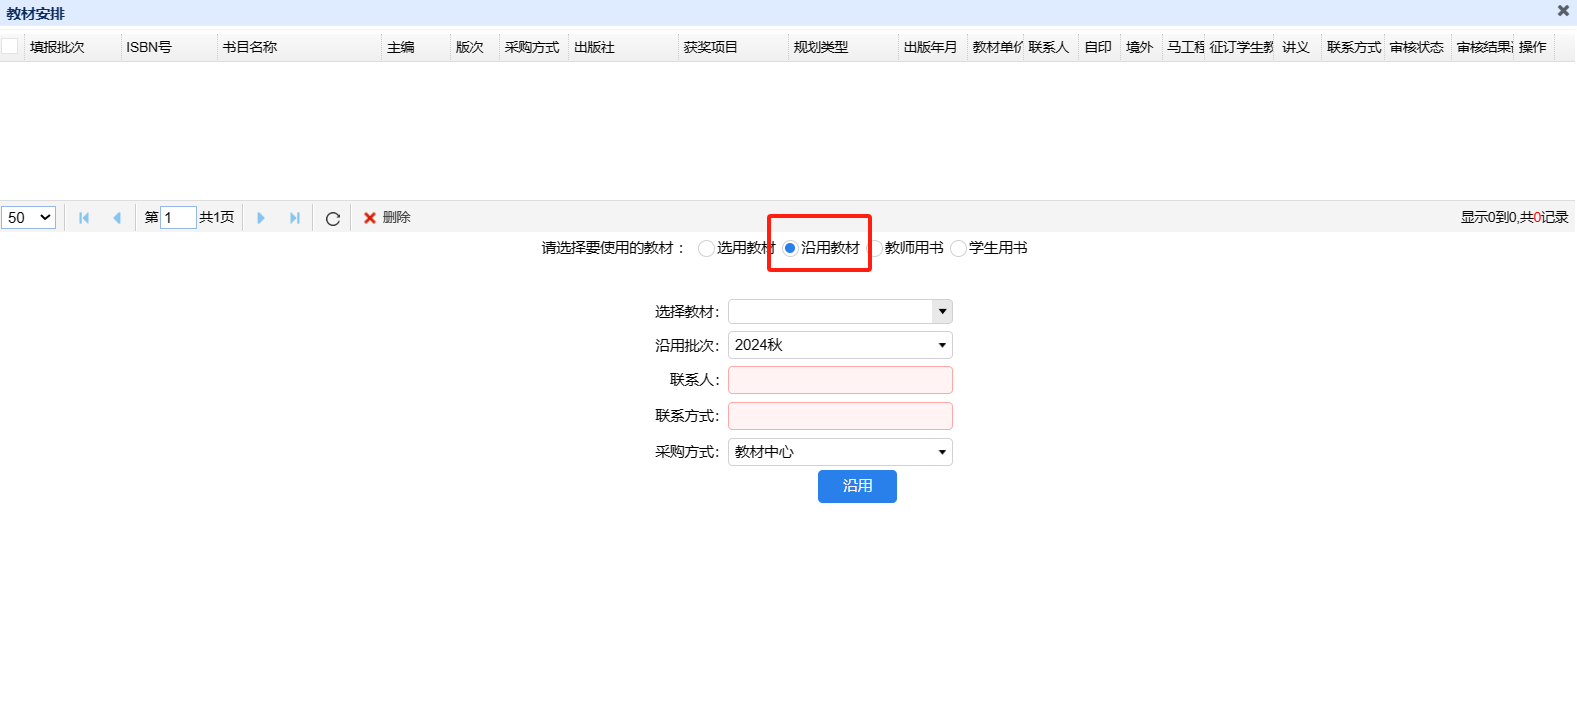Click the red 删除 delete icon
Image resolution: width=1577 pixels, height=704 pixels.
(x=370, y=218)
